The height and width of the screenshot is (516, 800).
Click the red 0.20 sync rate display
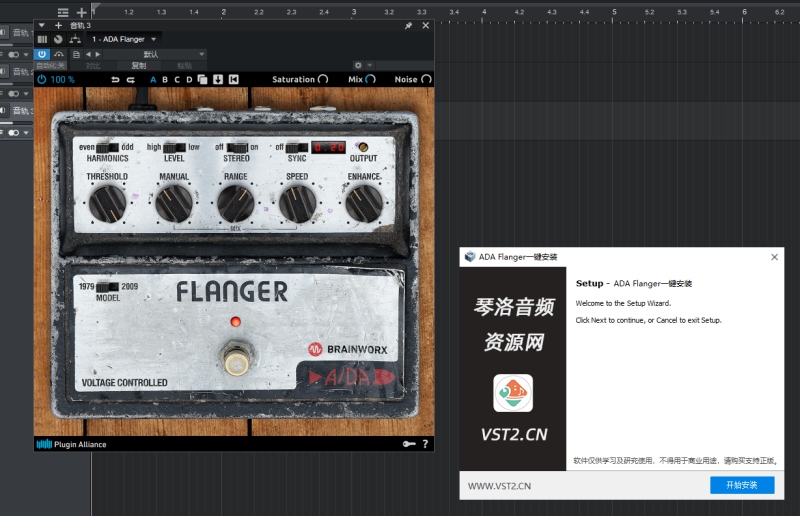point(329,148)
